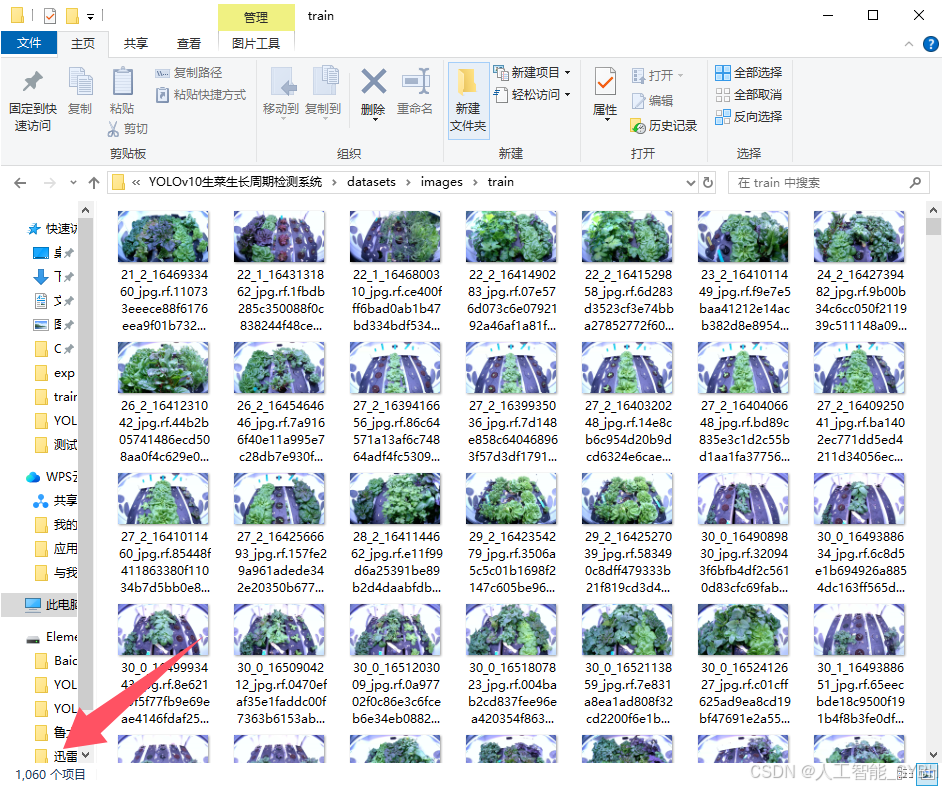This screenshot has height=787, width=943.
Task: Click Select All (全部选择)
Action: point(749,73)
